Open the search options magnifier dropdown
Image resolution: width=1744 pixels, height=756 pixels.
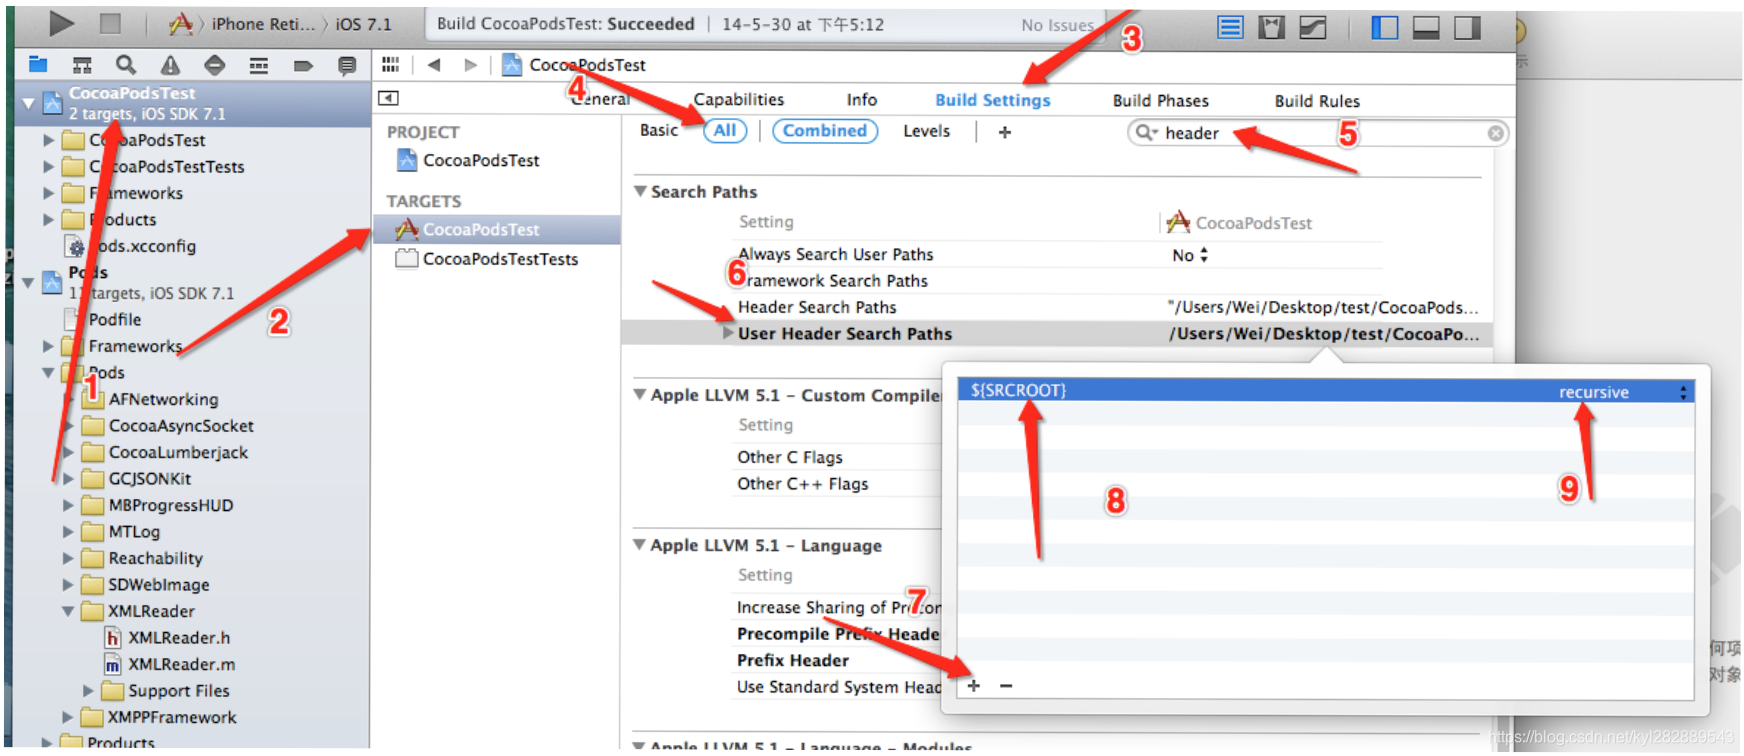tap(1146, 132)
